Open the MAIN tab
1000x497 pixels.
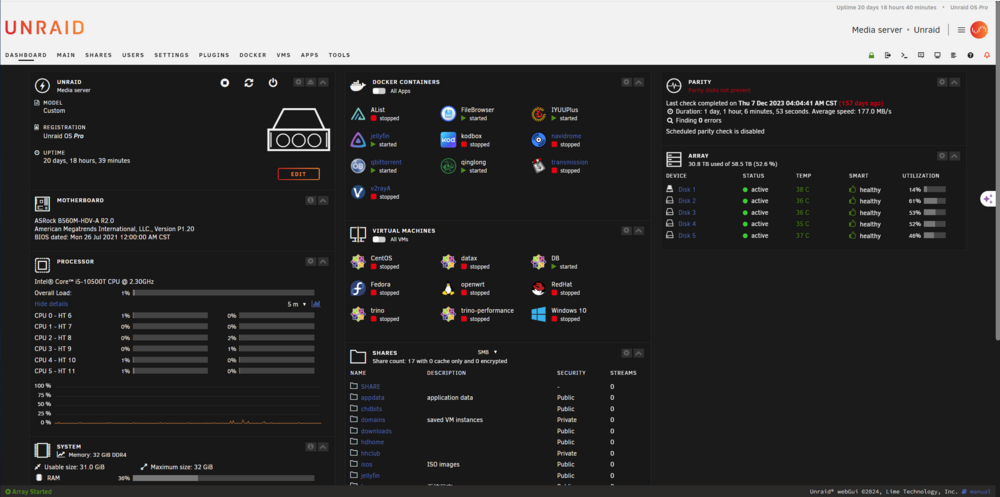66,55
